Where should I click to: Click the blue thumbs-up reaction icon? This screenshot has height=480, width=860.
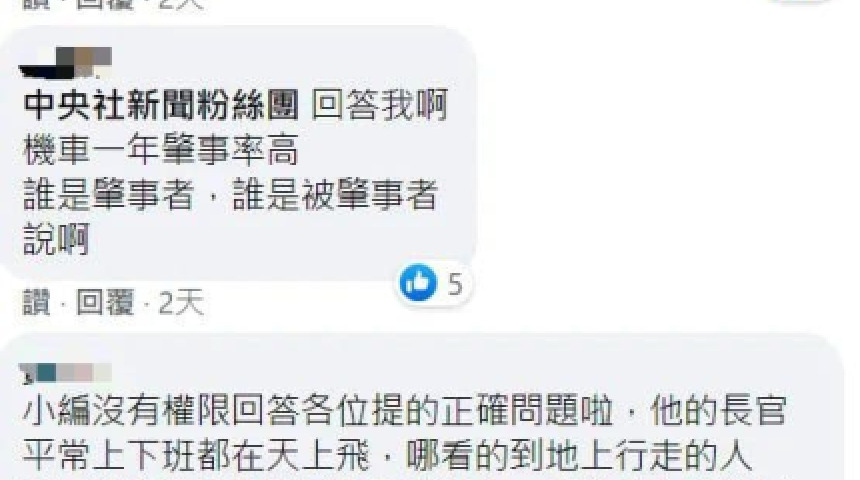418,283
